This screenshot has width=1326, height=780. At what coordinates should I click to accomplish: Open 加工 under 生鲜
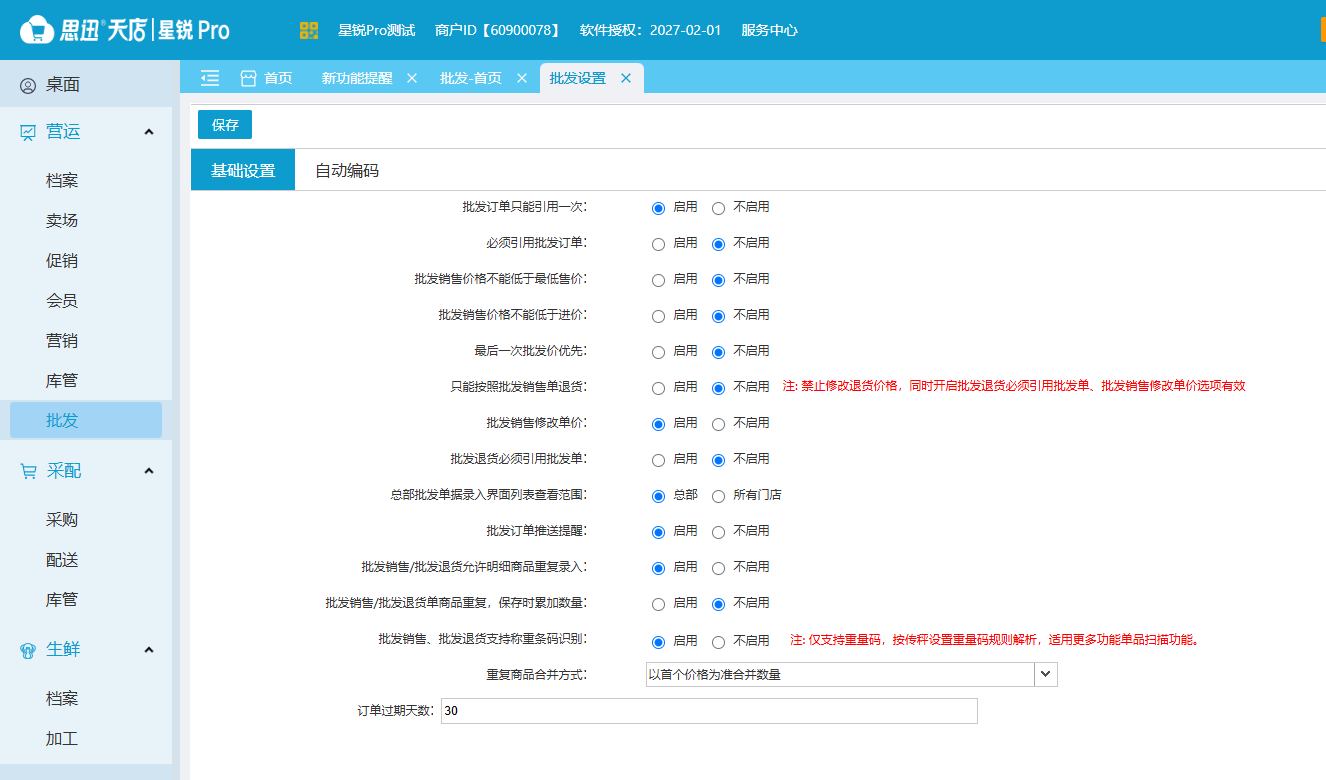(x=62, y=739)
